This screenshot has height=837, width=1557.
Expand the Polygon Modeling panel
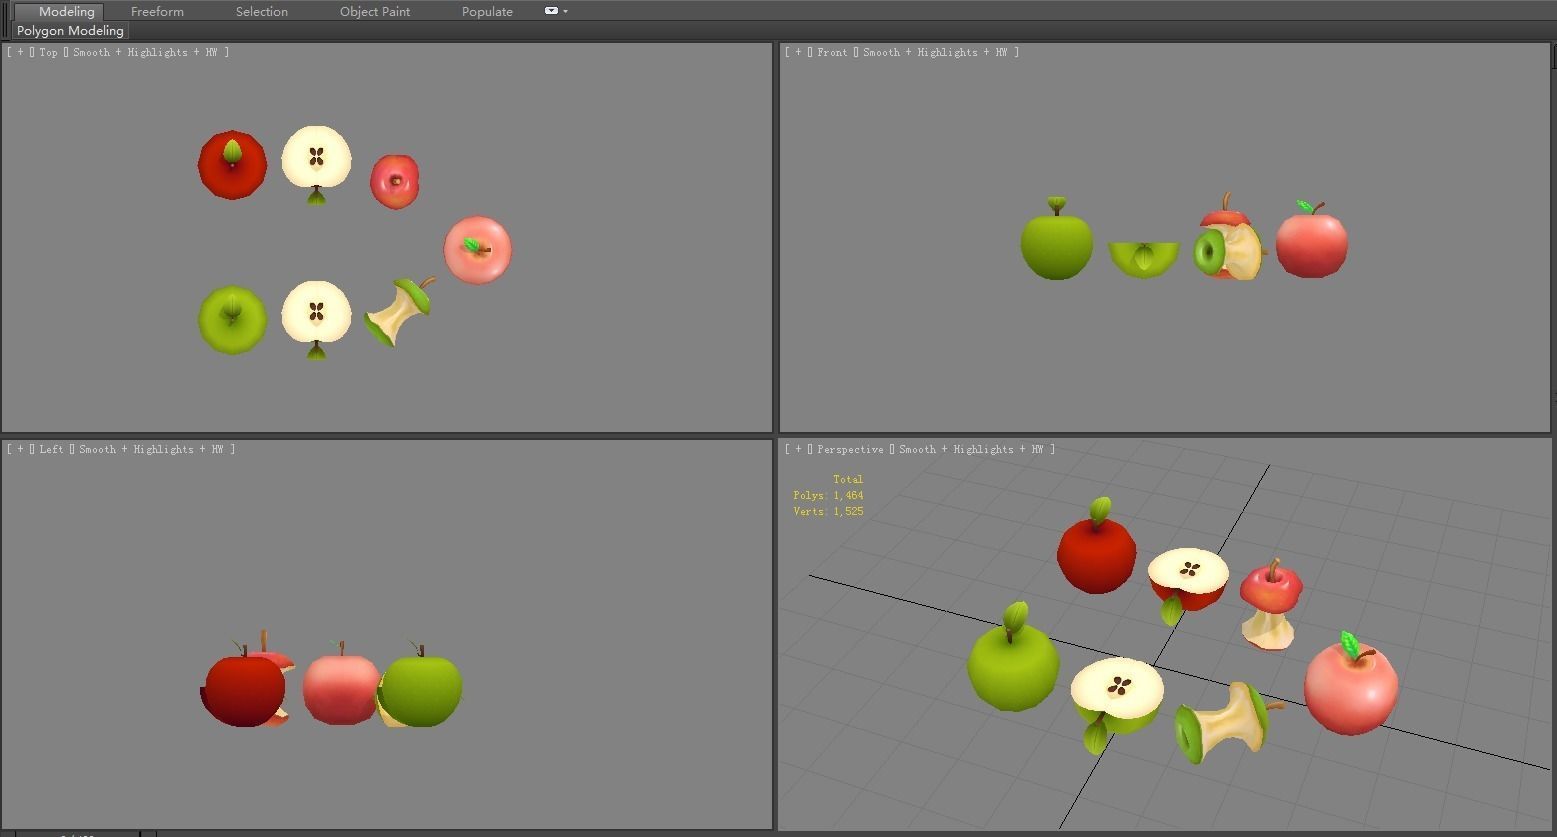70,31
